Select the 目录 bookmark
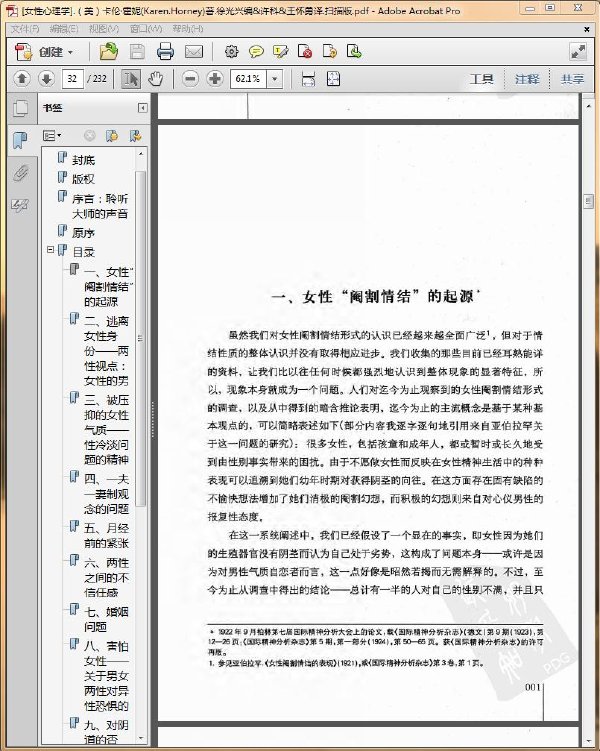600x751 pixels. (x=83, y=252)
